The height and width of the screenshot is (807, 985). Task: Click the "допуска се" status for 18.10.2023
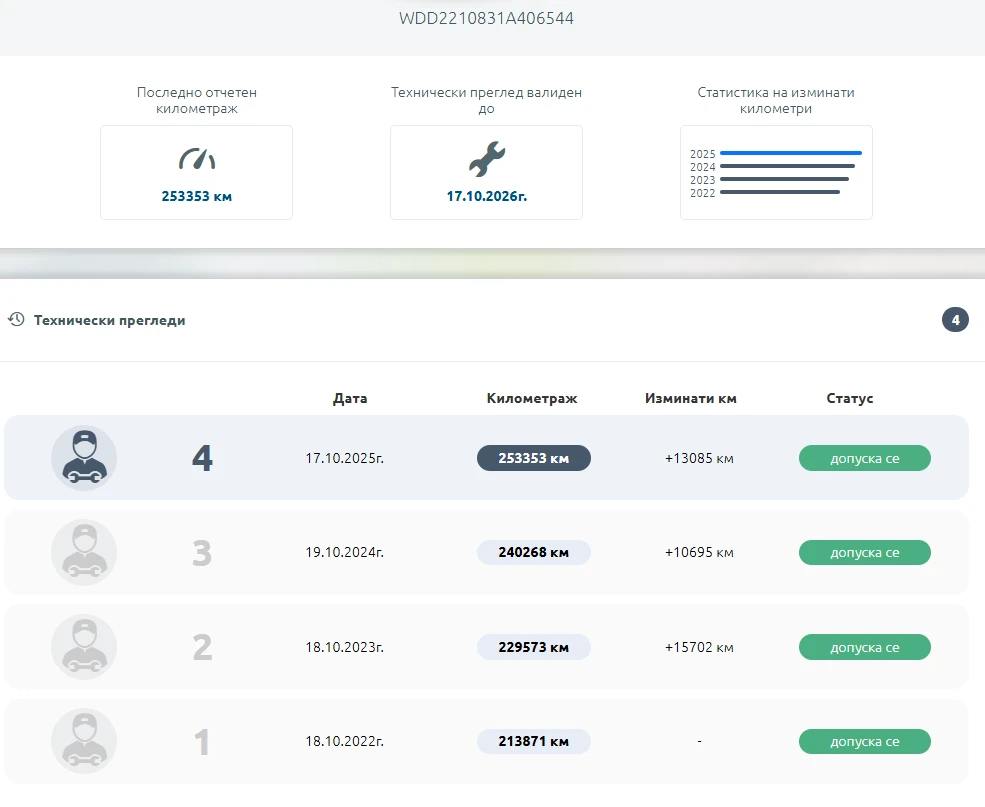[864, 647]
